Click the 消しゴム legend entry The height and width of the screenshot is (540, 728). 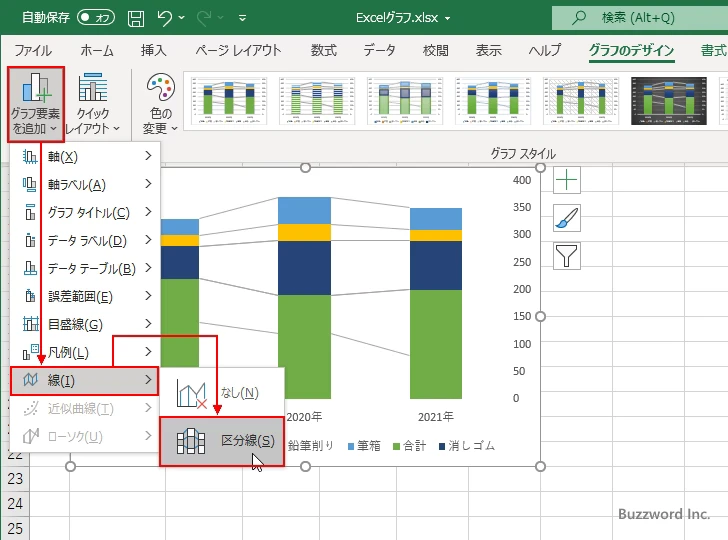(x=467, y=446)
